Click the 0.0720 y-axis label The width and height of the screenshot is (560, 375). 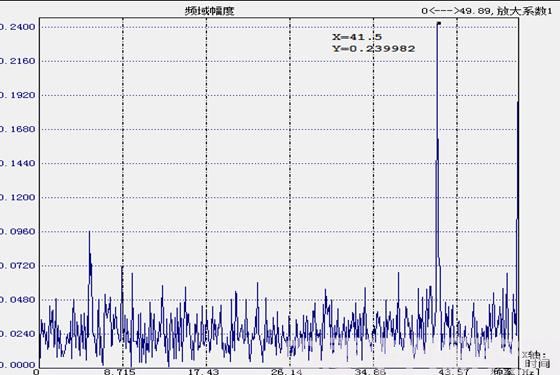click(17, 265)
